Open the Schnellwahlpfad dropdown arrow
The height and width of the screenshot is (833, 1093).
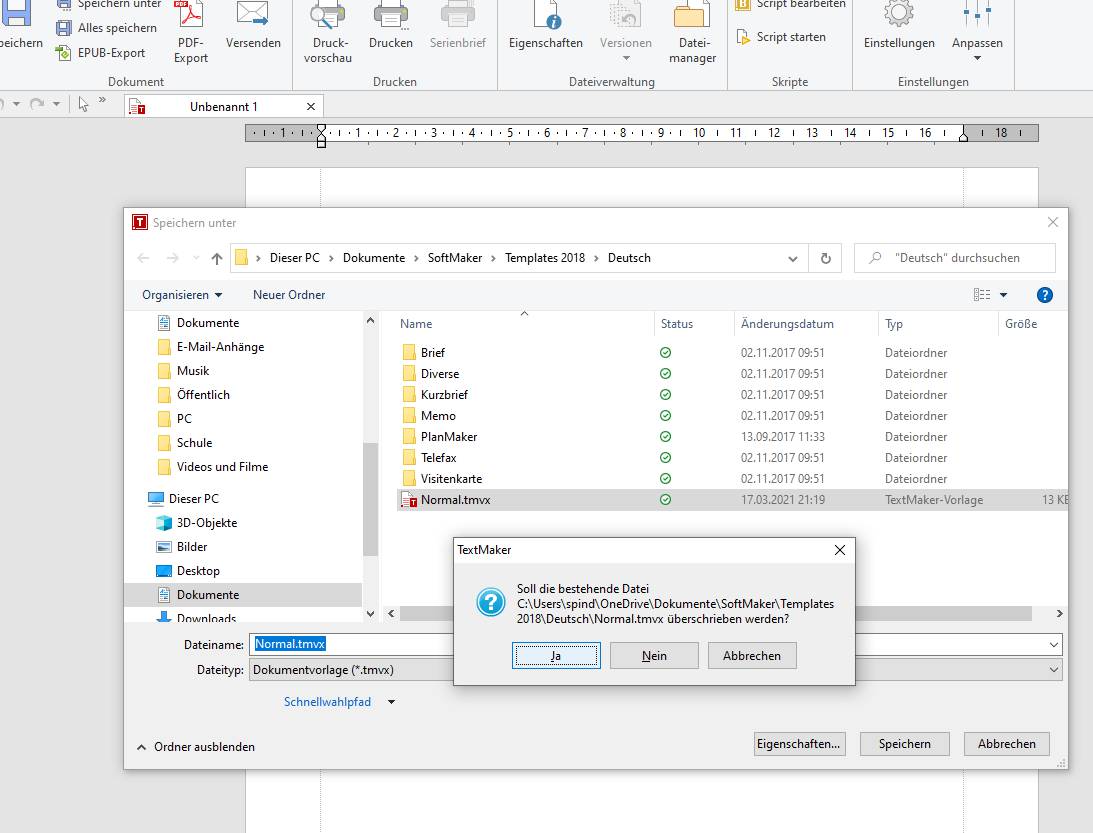pyautogui.click(x=391, y=702)
